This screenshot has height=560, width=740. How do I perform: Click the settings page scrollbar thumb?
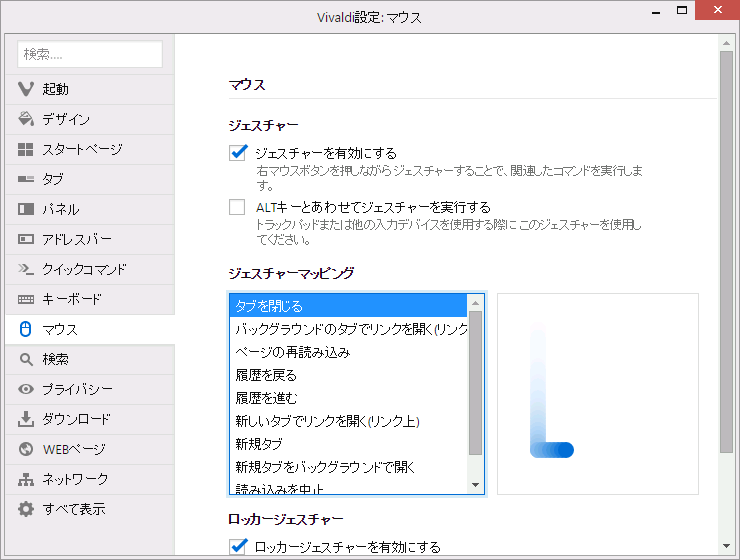[x=726, y=252]
